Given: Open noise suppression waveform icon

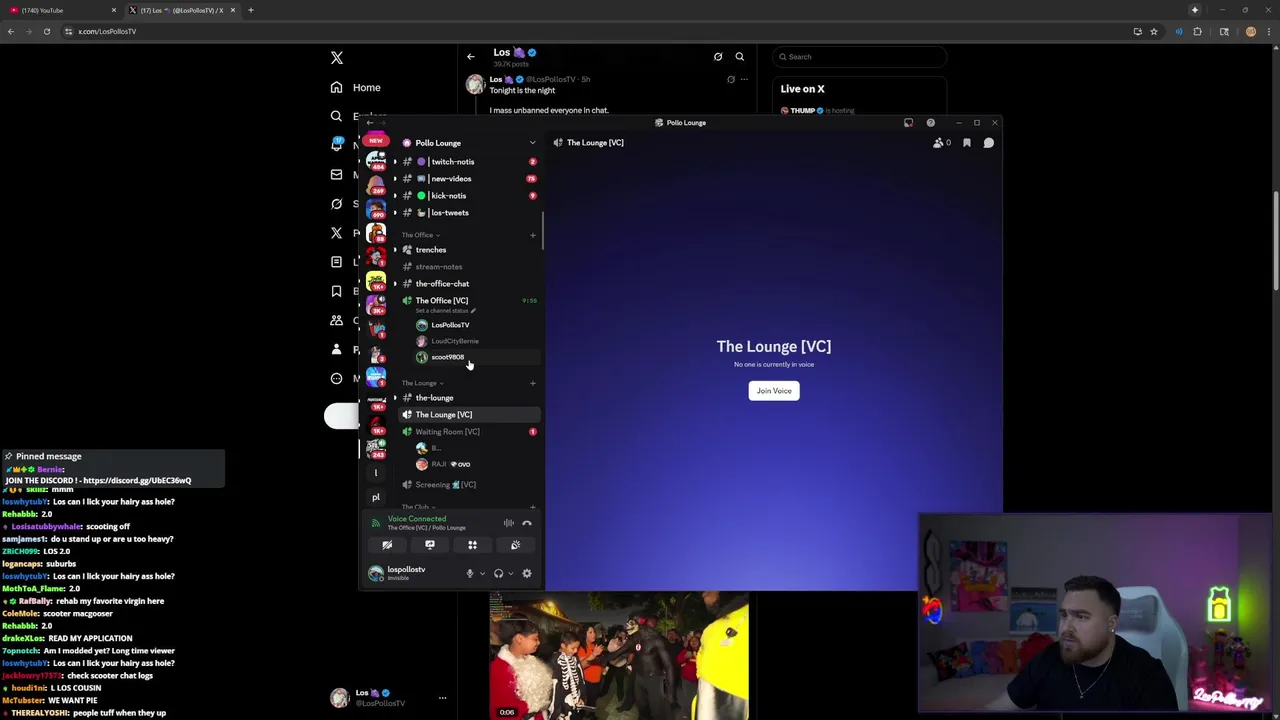Looking at the screenshot, I should tap(508, 523).
